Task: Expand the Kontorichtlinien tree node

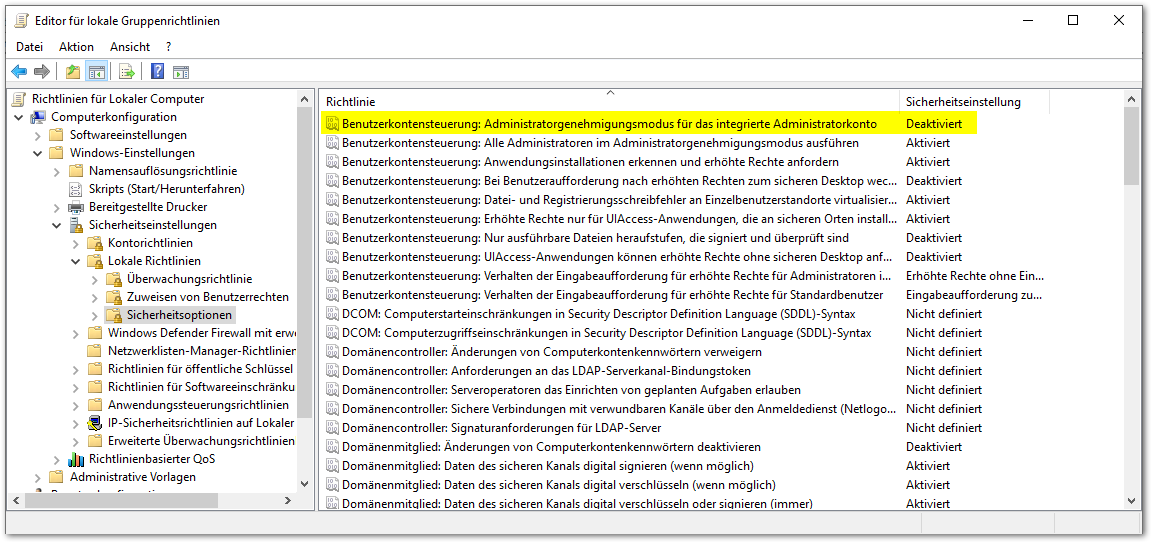Action: pos(76,243)
